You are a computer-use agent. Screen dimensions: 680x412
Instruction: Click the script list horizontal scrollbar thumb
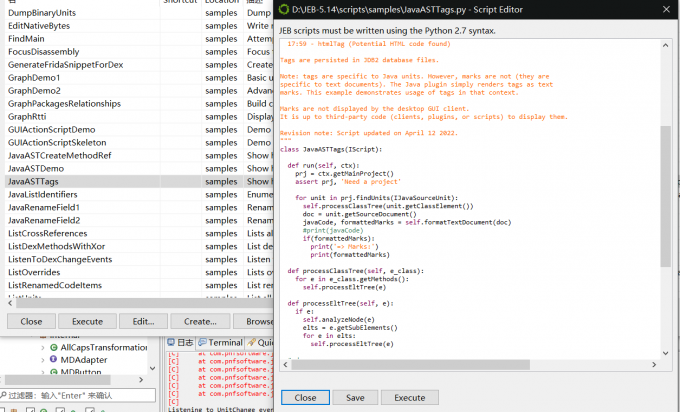pos(144,303)
